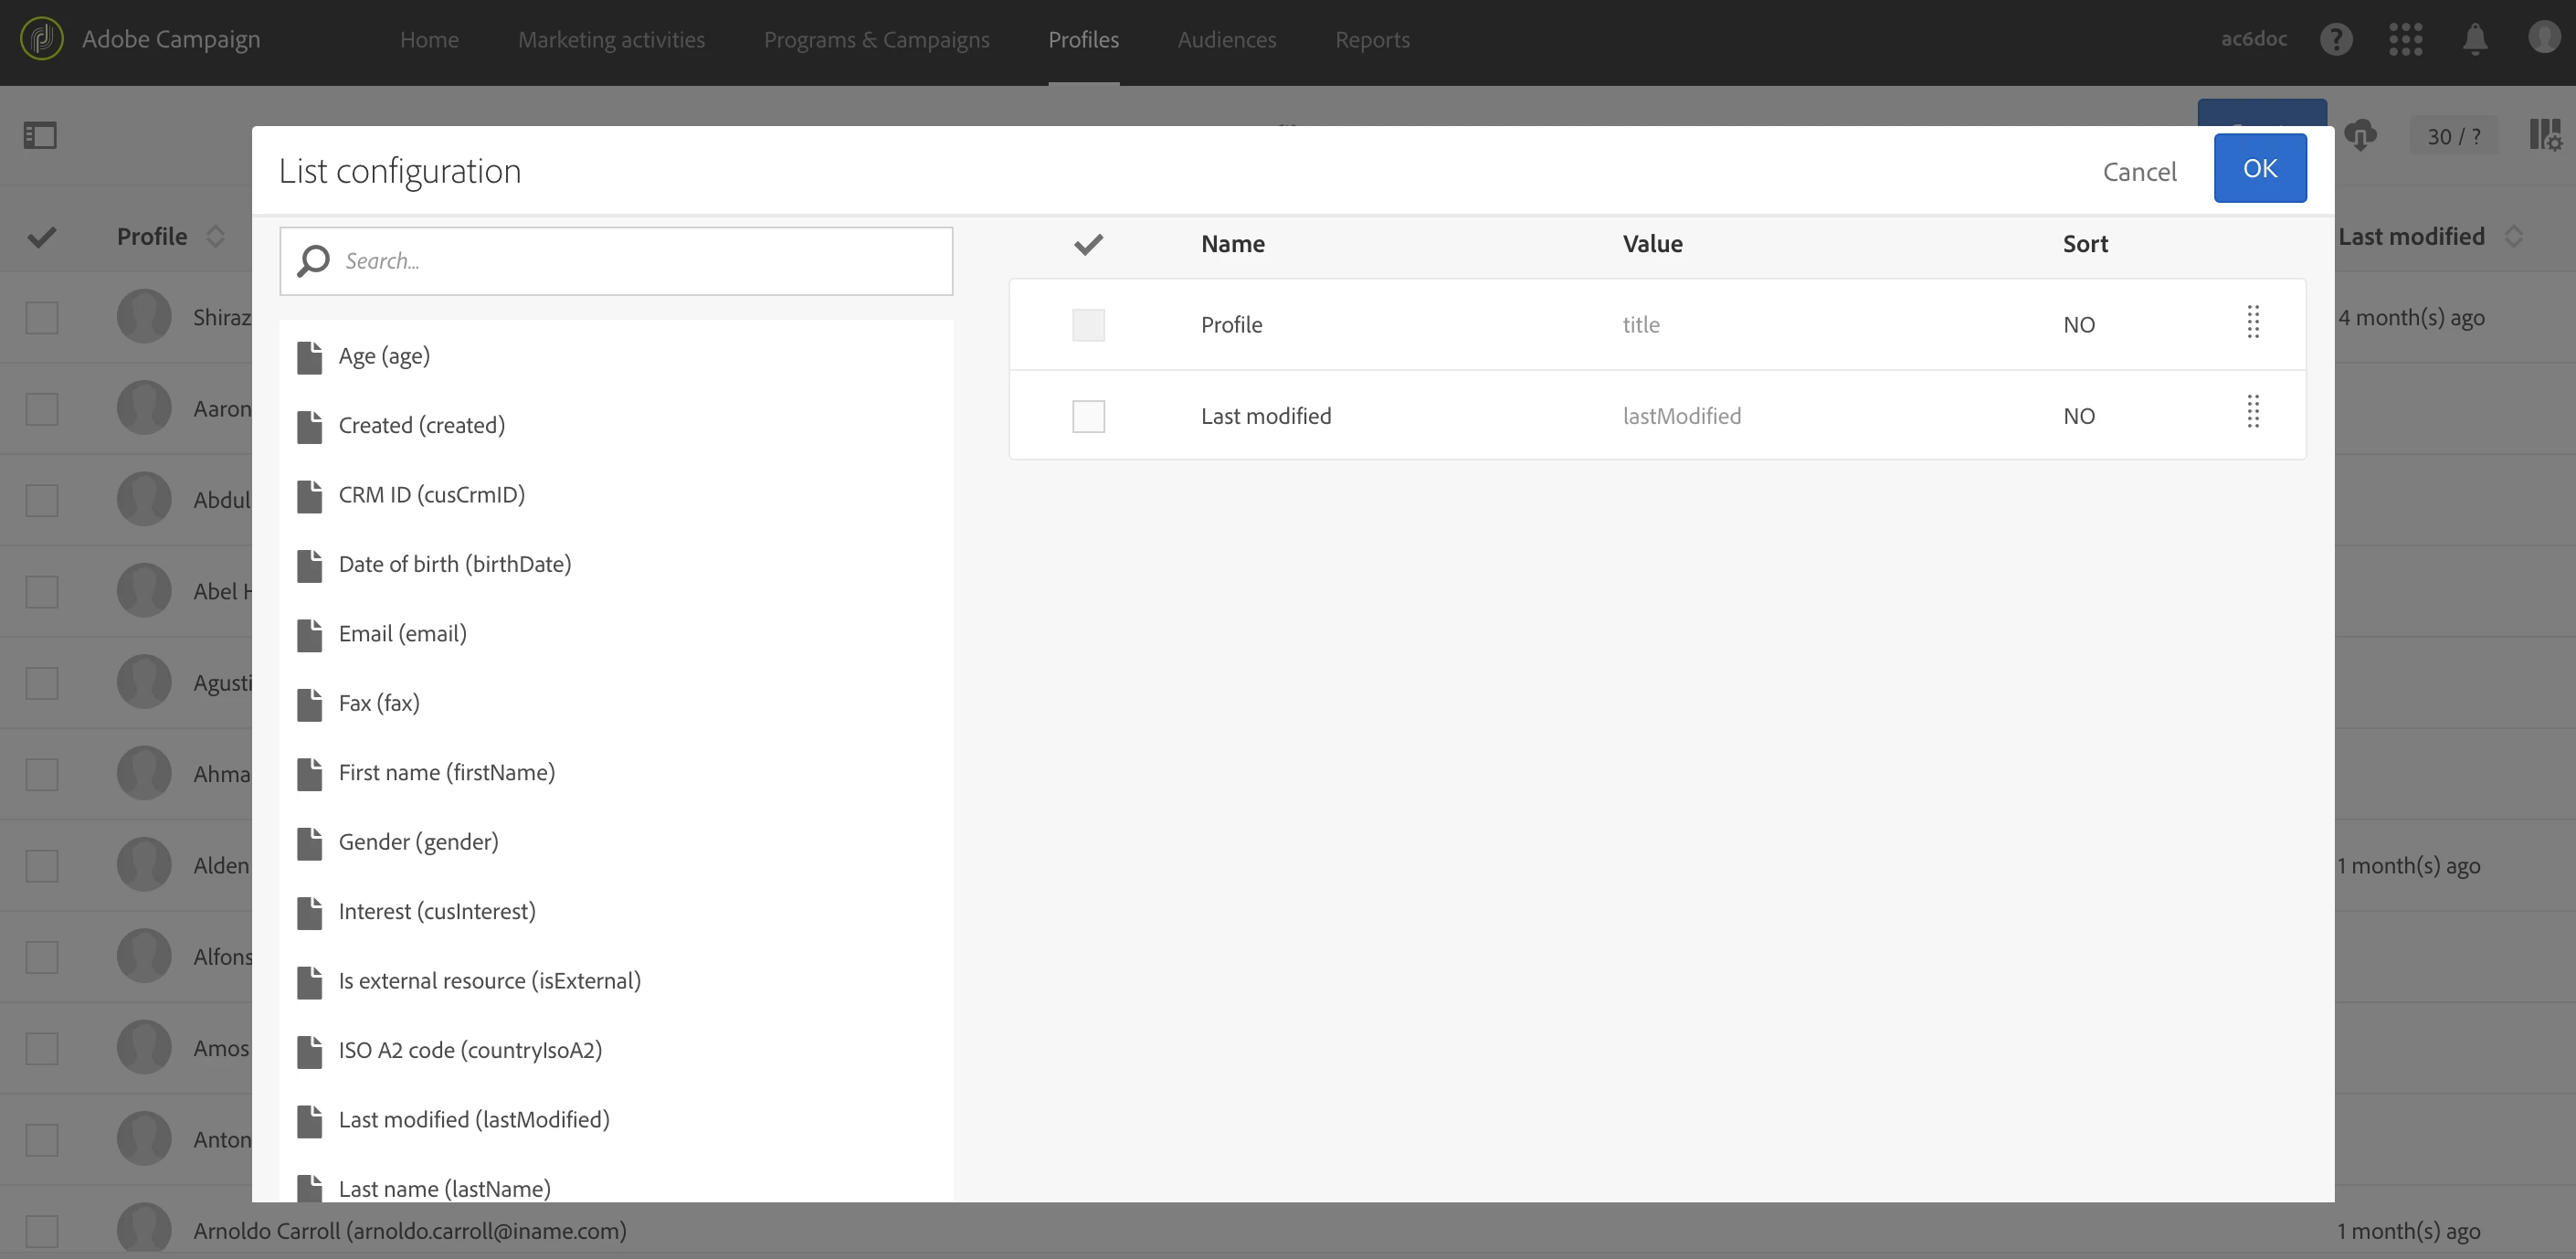Select the first profile row checkbox

[x=42, y=318]
